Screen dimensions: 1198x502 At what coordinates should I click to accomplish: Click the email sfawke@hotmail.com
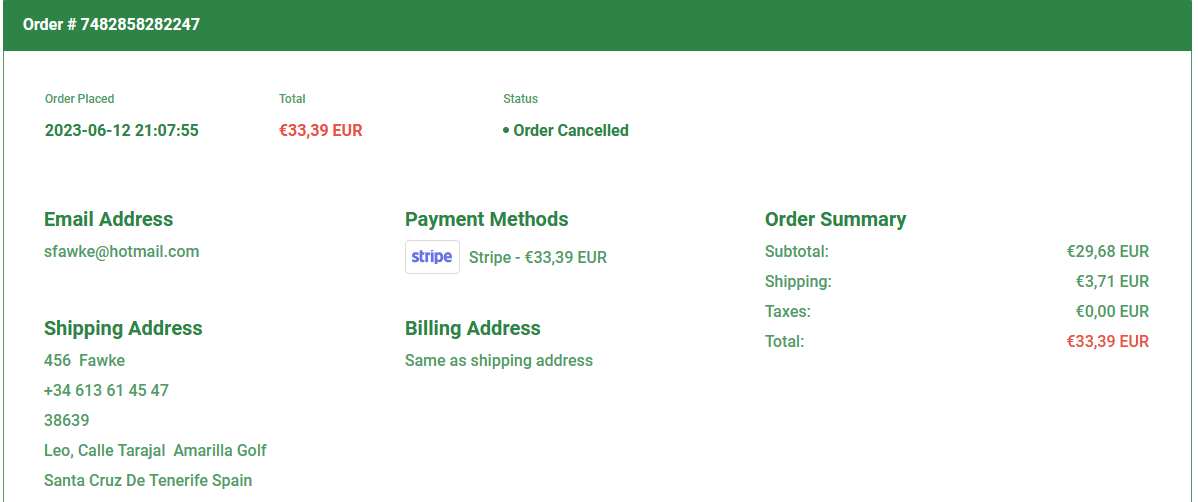click(121, 251)
